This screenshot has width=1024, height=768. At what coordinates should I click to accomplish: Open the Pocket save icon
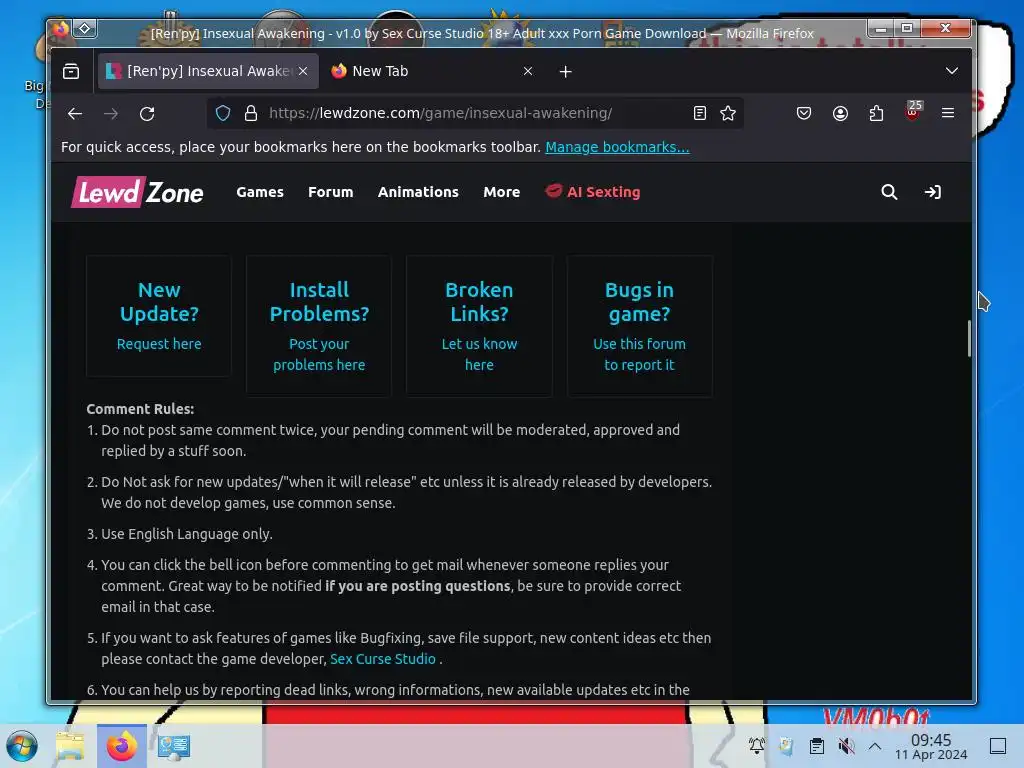point(804,114)
